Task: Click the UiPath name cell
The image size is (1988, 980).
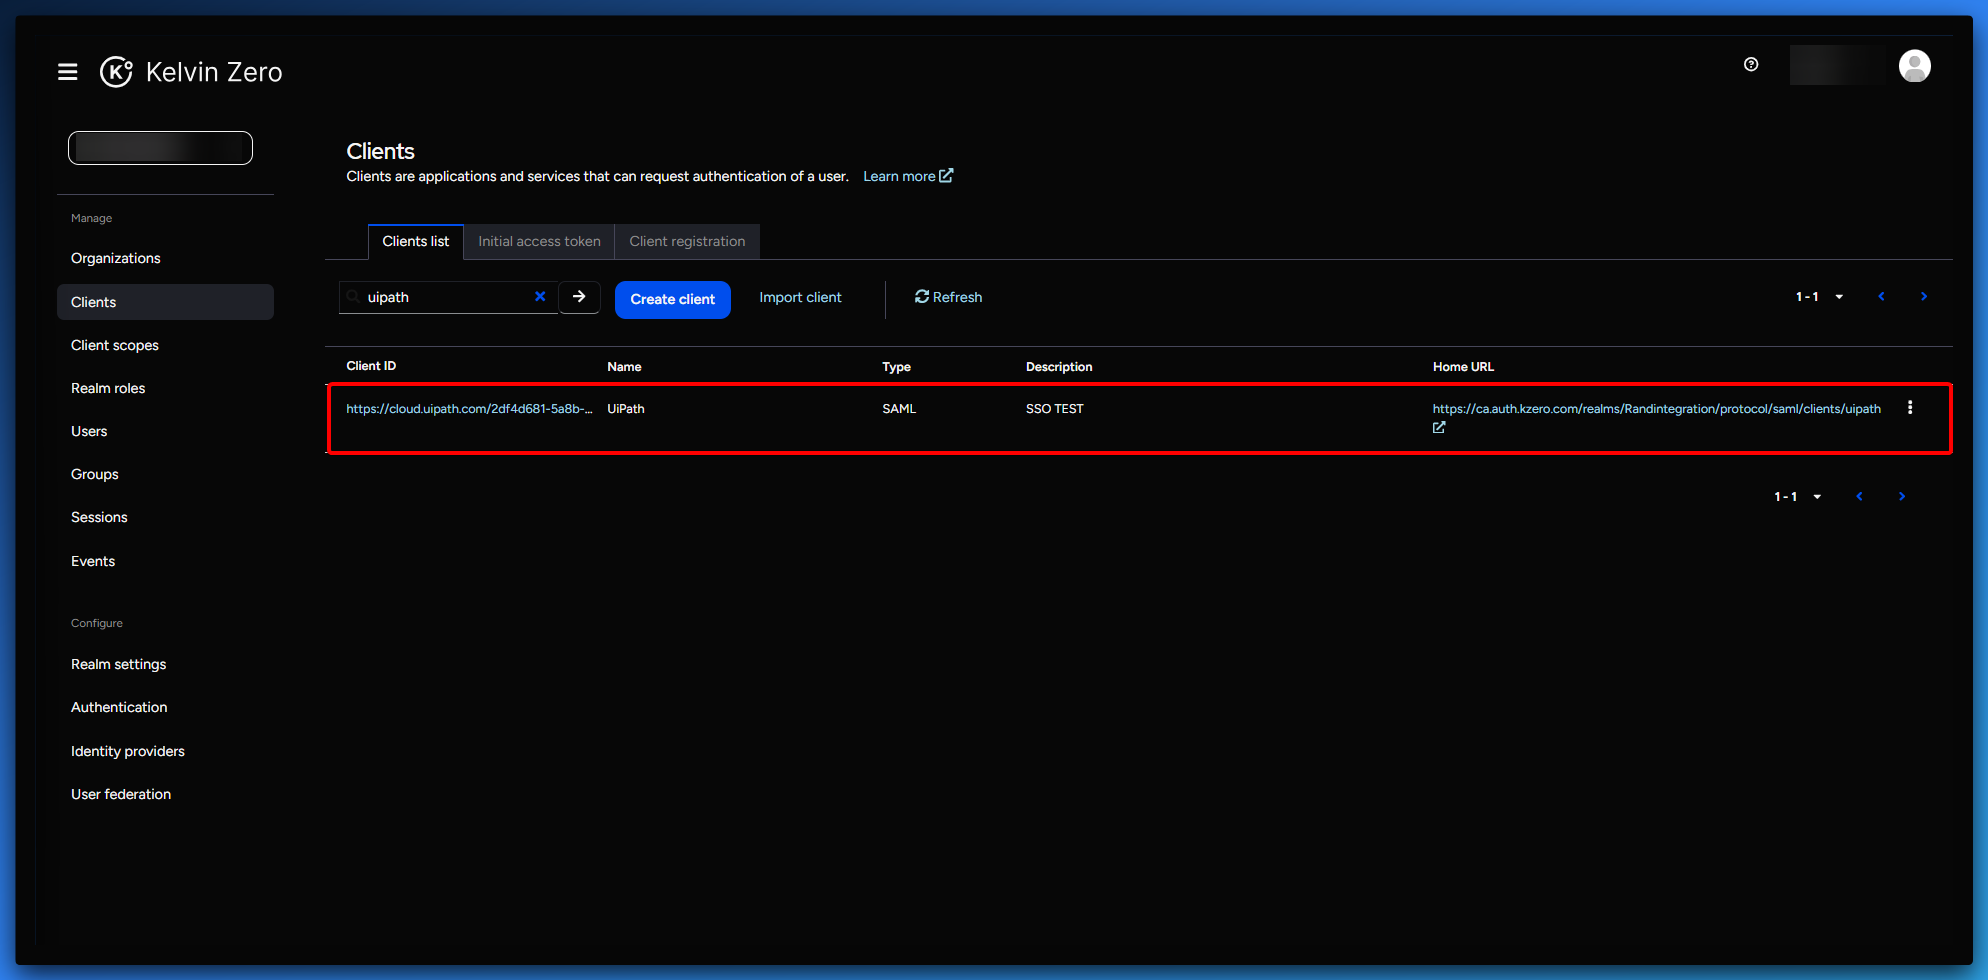Action: tap(626, 409)
